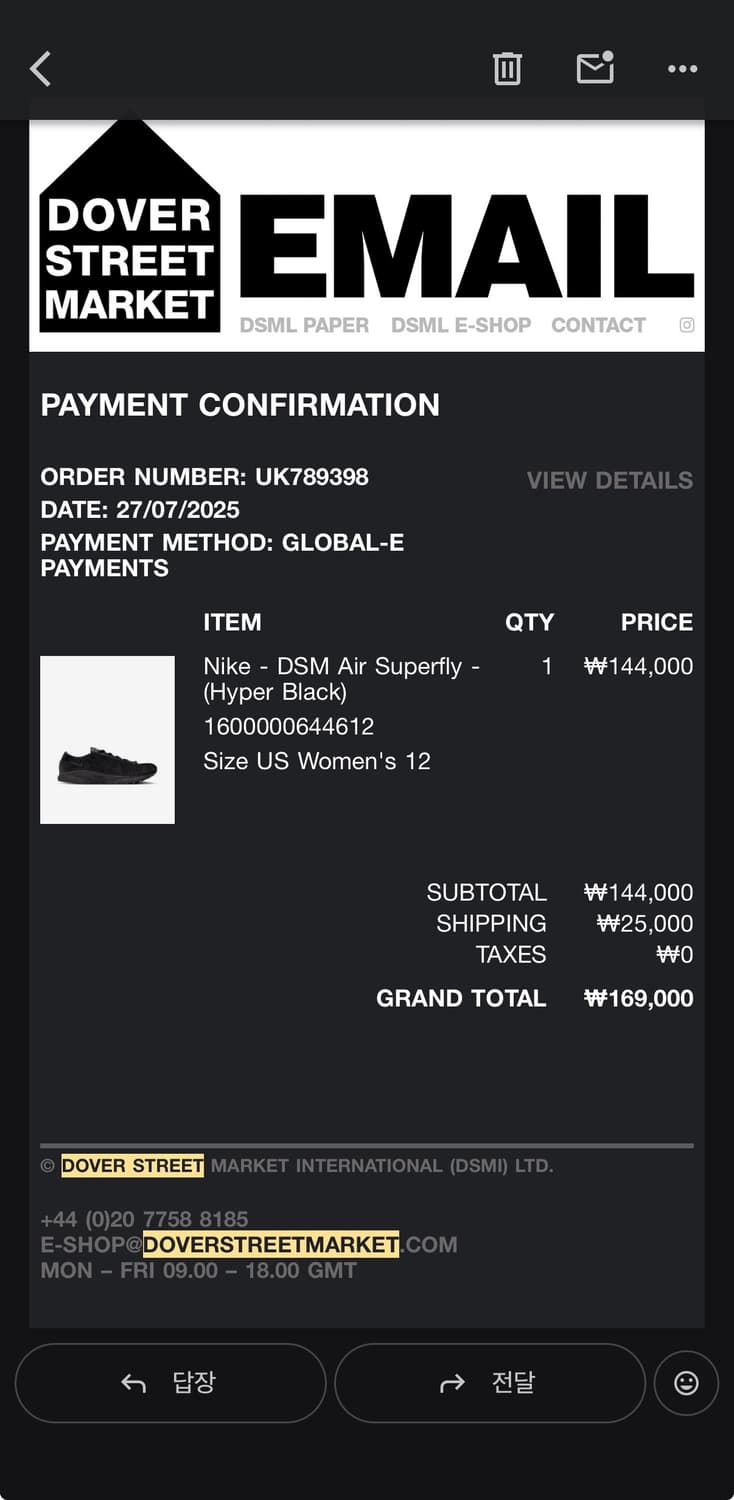Tap the black Nike shoe thumbnail
The height and width of the screenshot is (1500, 734).
(107, 740)
